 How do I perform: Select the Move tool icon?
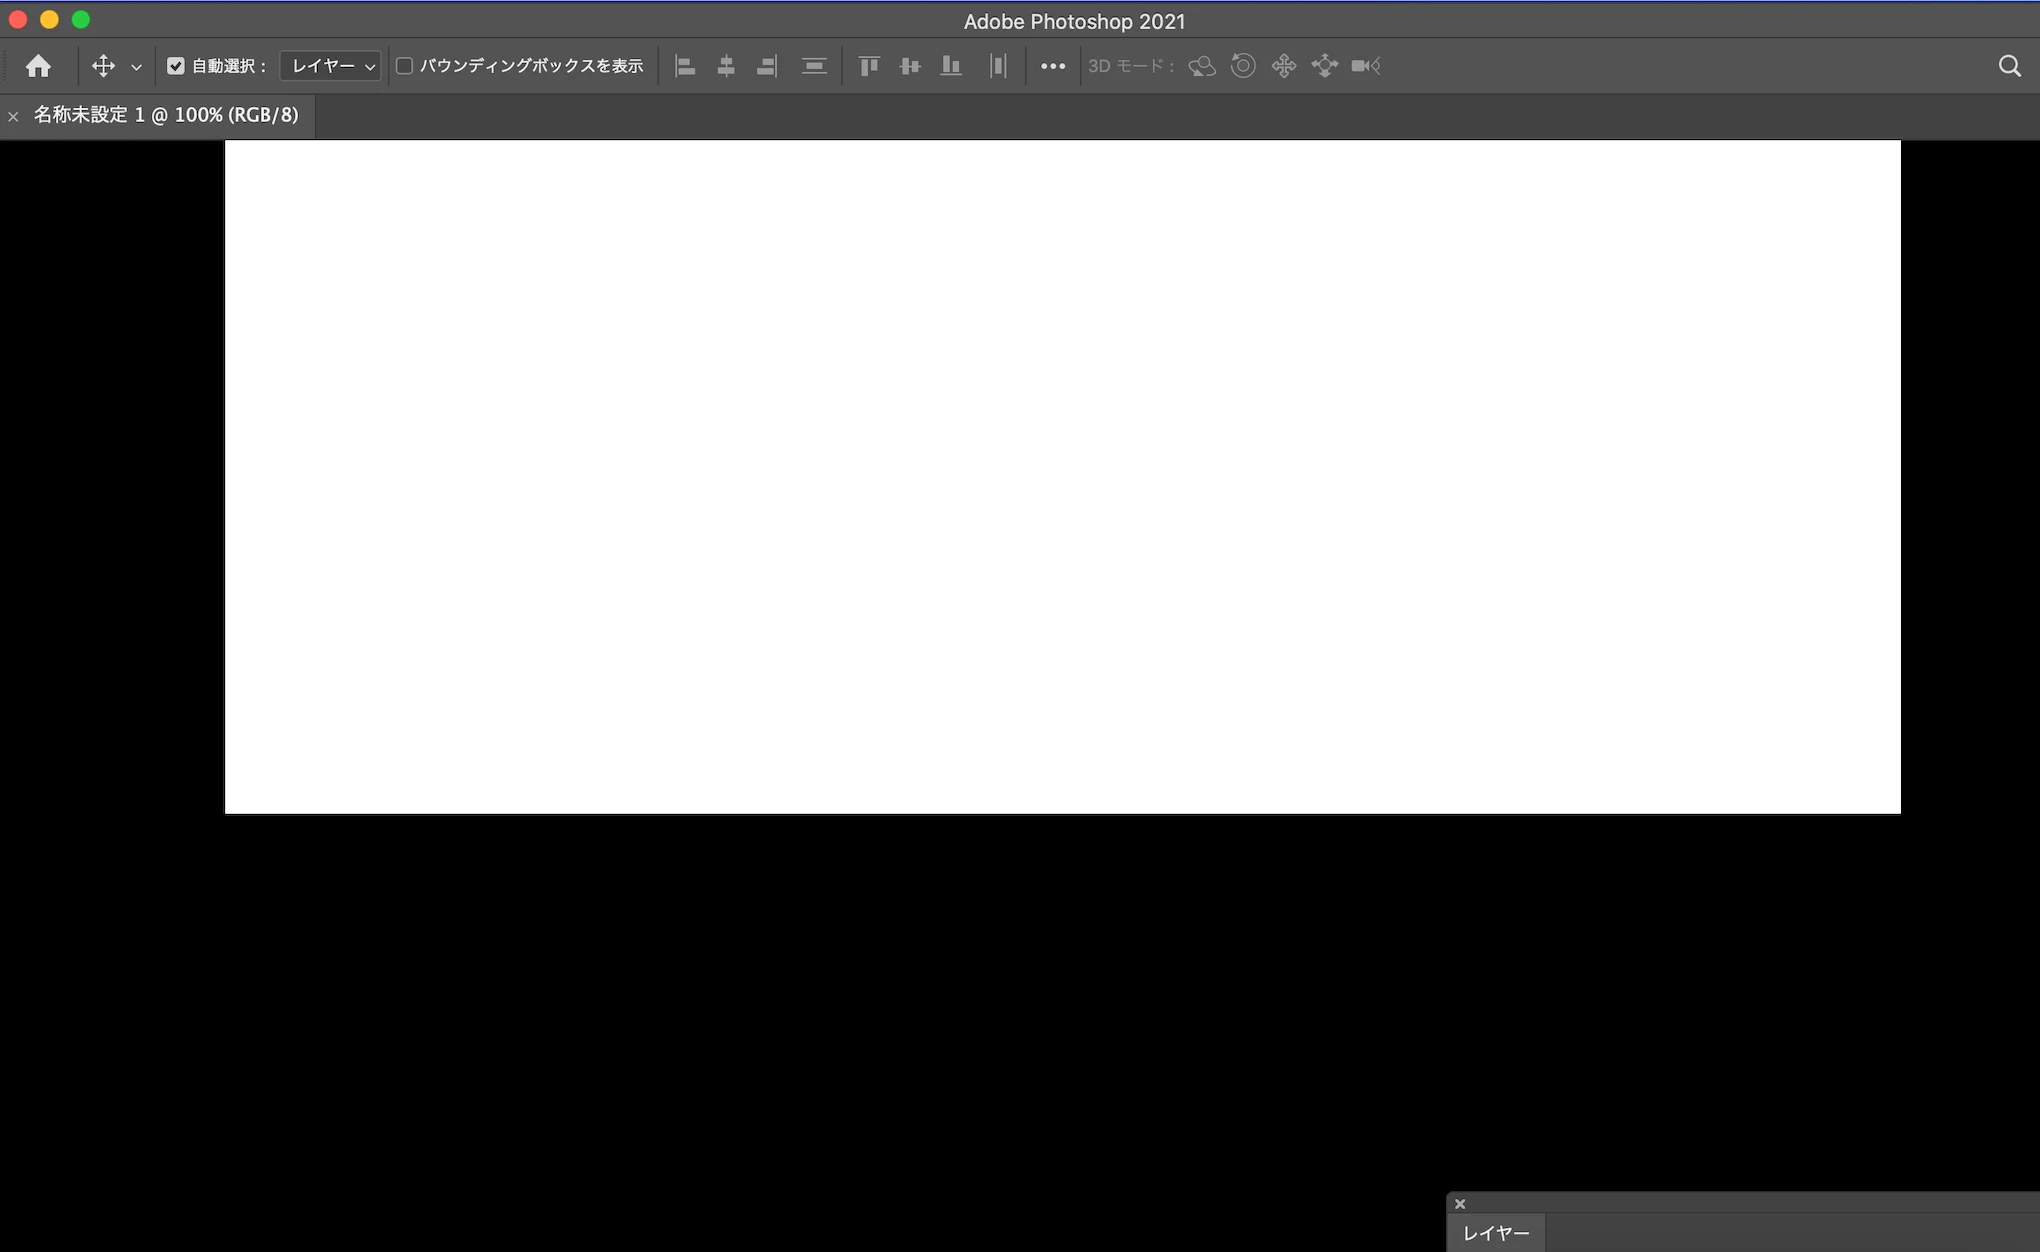click(103, 66)
